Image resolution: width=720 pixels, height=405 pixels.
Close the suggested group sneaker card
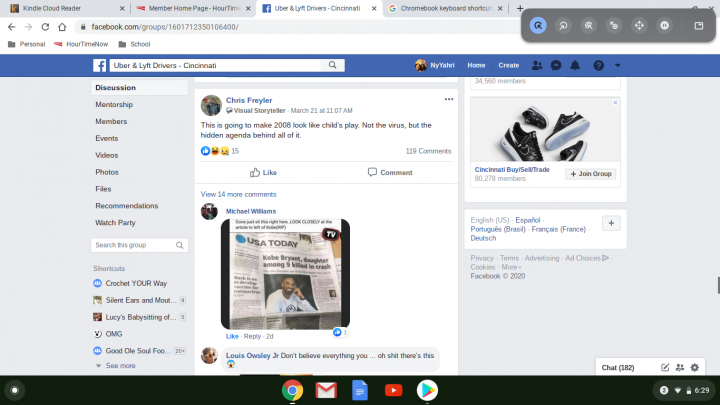pos(615,102)
